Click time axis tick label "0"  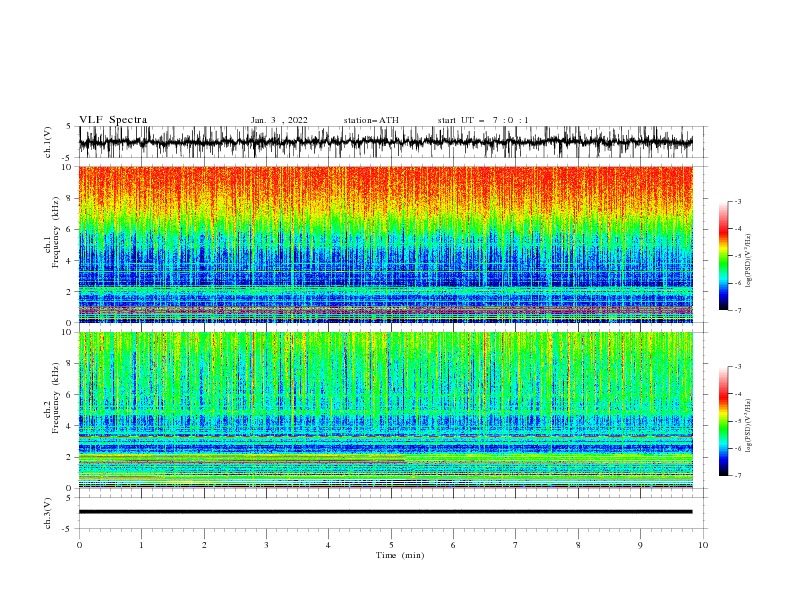coord(79,545)
